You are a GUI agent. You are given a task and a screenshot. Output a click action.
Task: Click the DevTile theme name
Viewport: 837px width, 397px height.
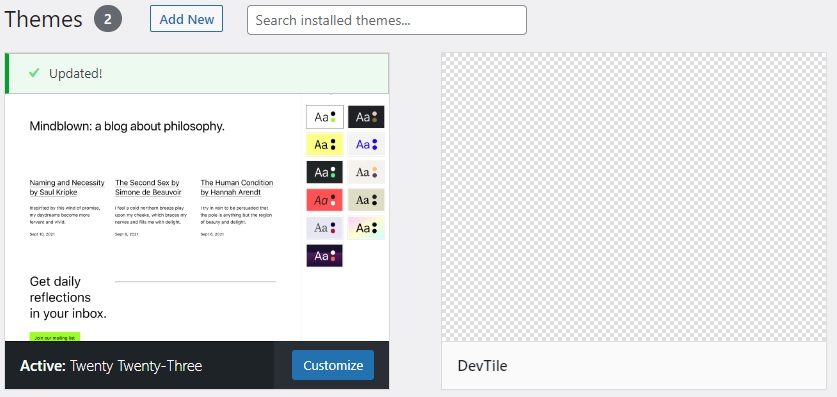coord(483,366)
